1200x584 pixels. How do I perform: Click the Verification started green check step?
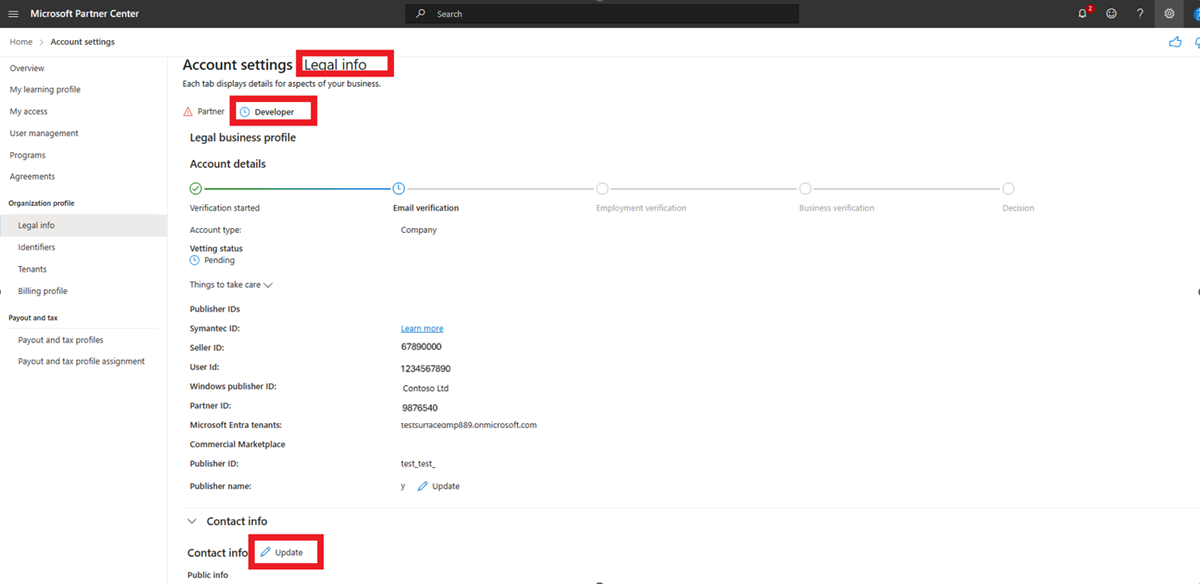pos(196,188)
